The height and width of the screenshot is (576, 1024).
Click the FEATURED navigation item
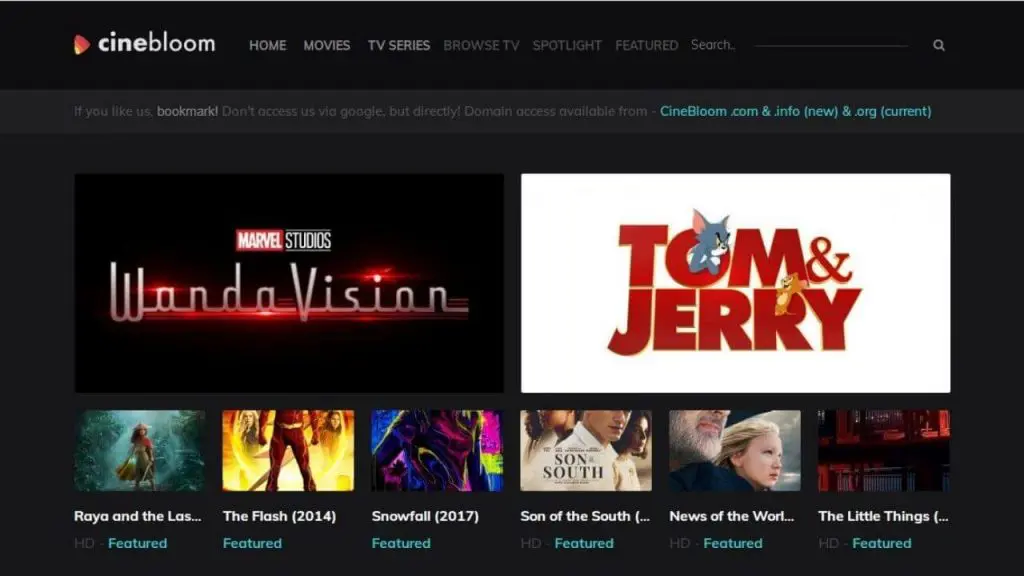(x=646, y=45)
